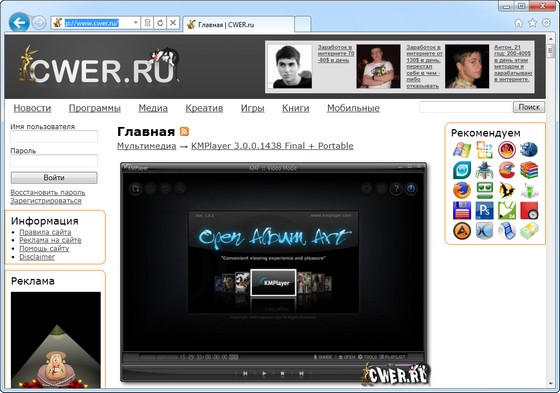Switch to the Главная | CWER.ru tab

coord(238,25)
